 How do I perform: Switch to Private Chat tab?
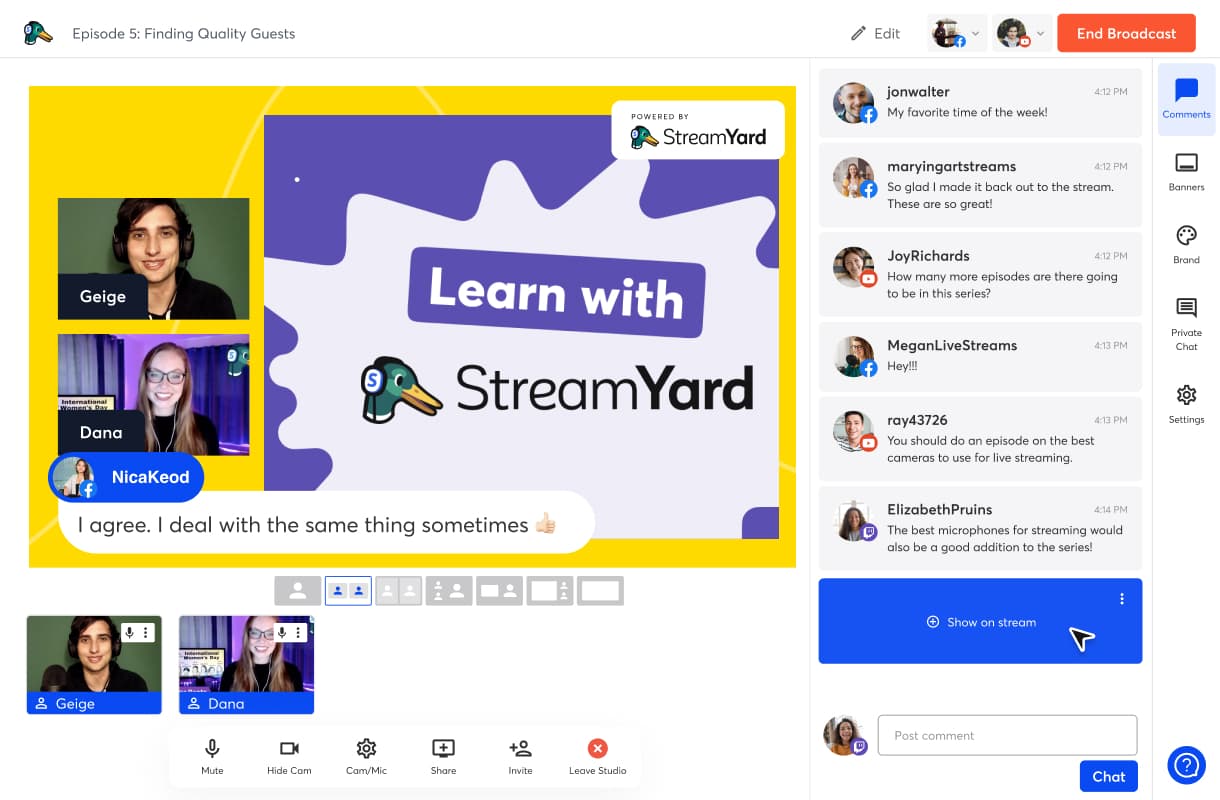click(x=1186, y=324)
